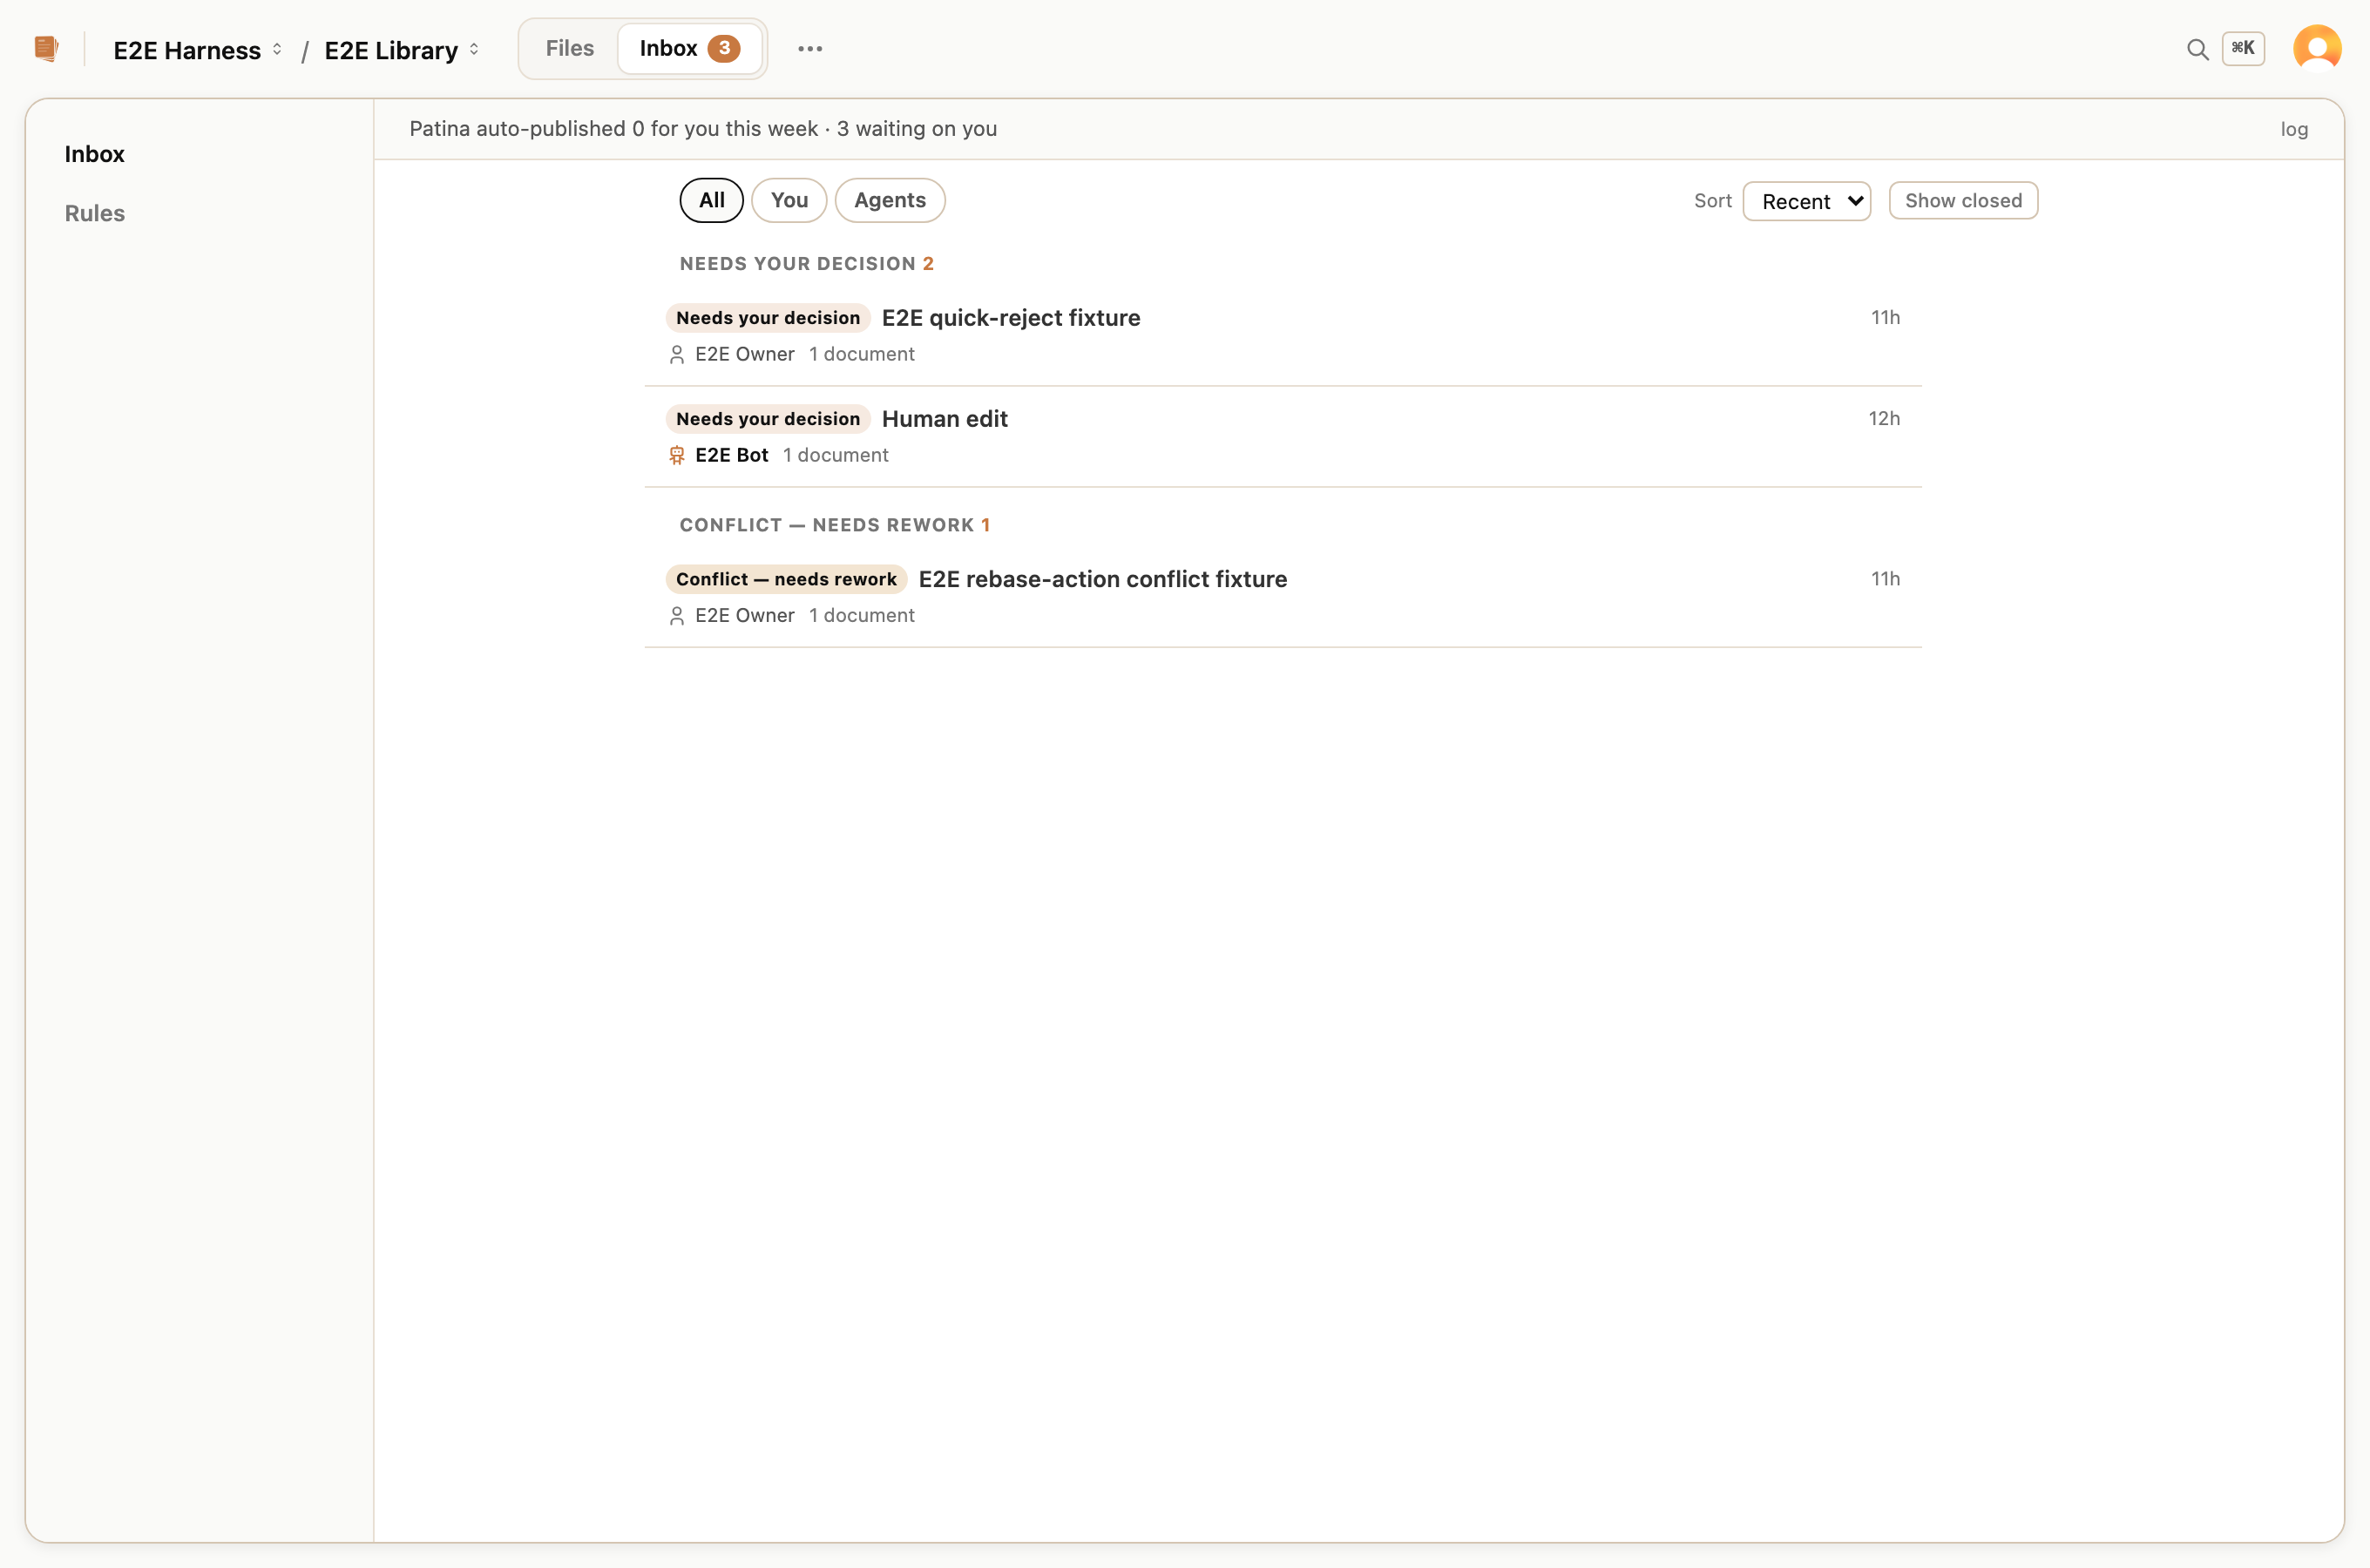Click the Patina auto-published banner text

pos(703,129)
